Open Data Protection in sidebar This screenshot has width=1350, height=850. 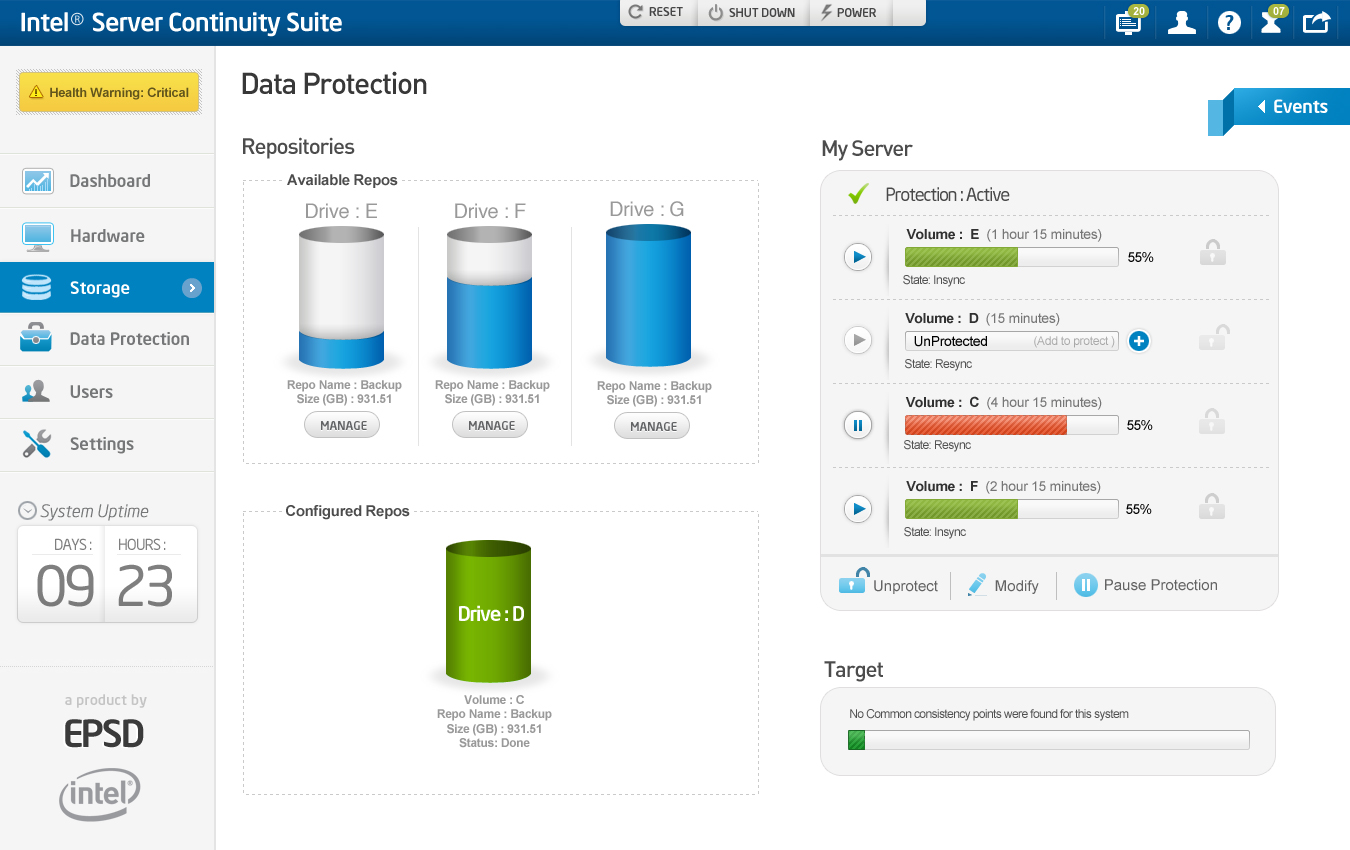click(107, 339)
